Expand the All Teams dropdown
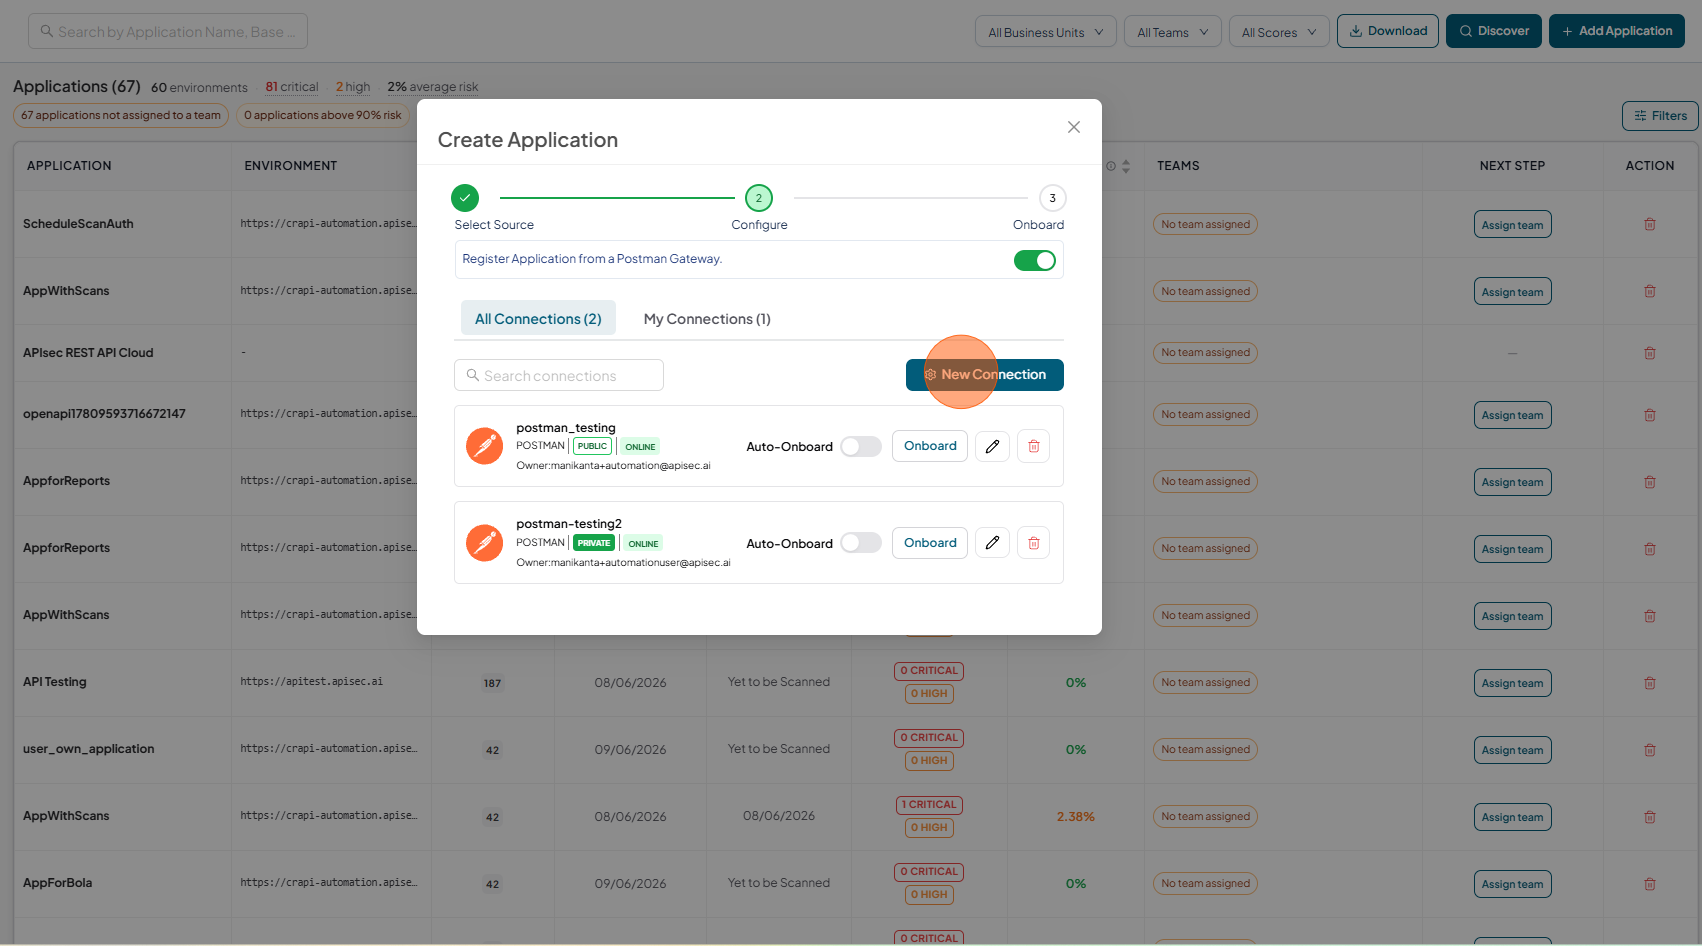 (x=1173, y=32)
